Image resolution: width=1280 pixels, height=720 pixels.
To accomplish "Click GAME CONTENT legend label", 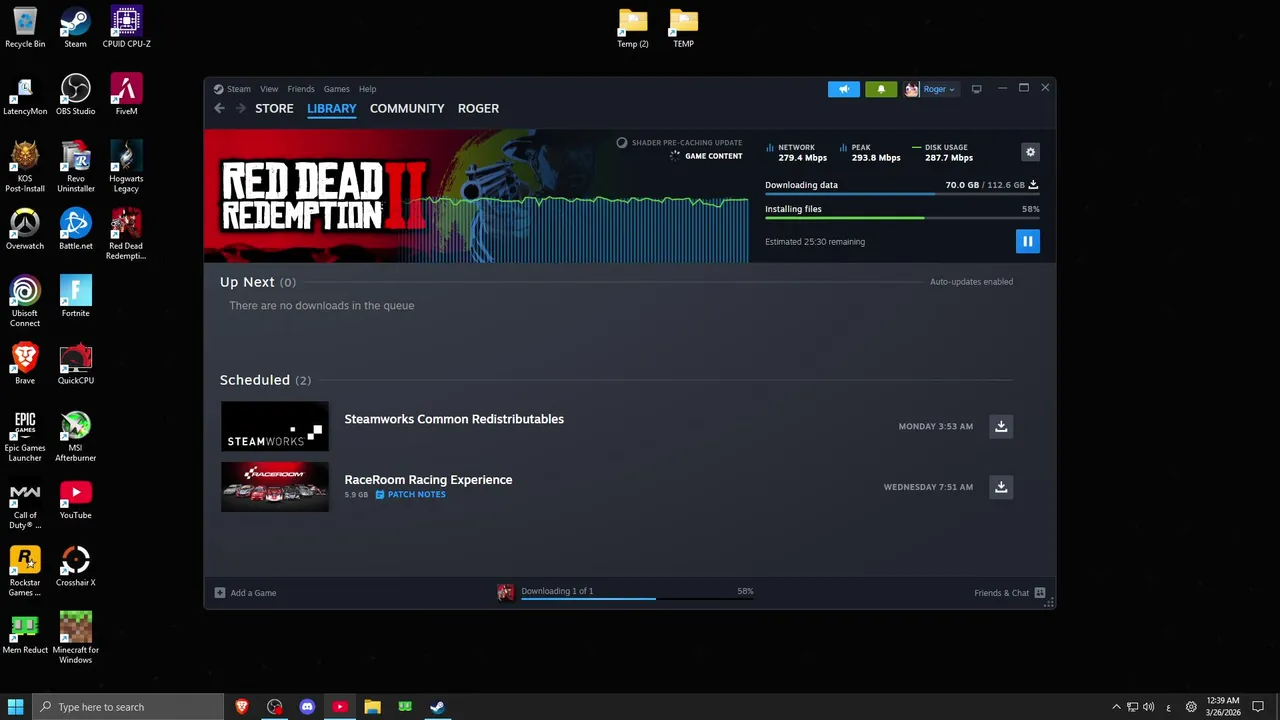I will point(713,156).
